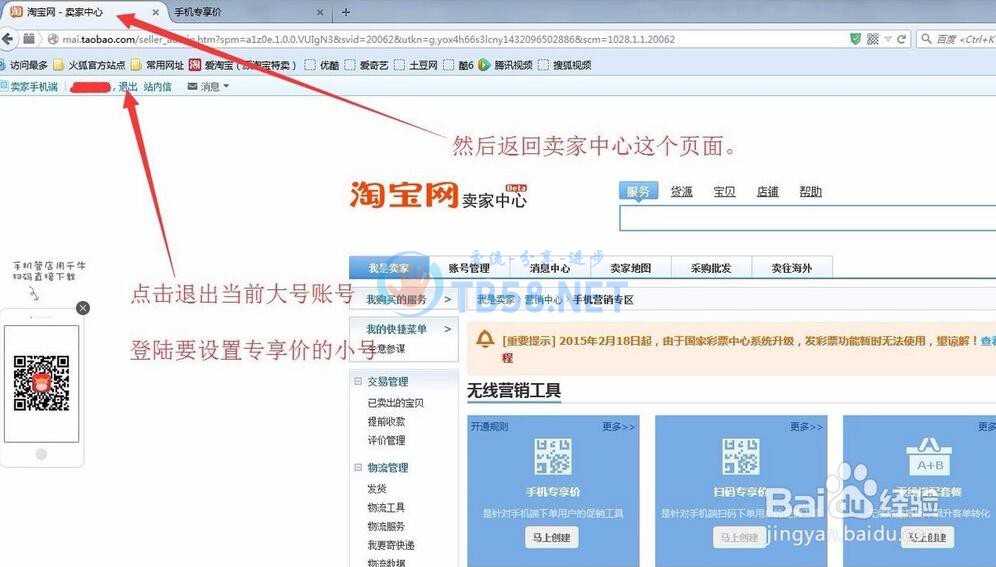
Task: Select the 我是卖家 navigation tab
Action: (389, 268)
